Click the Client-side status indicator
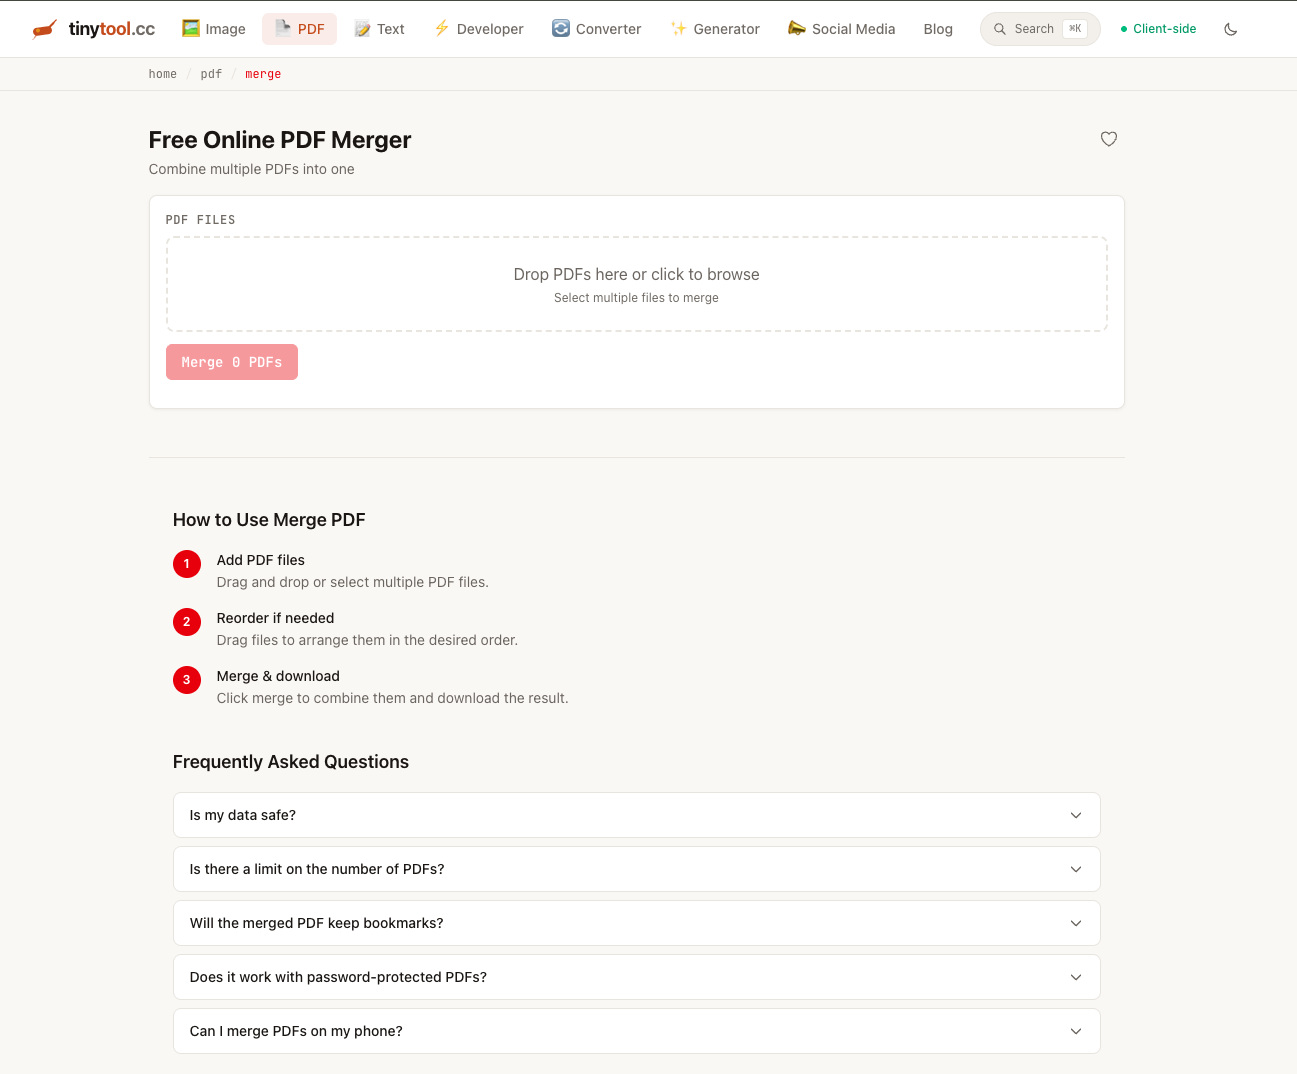Image resolution: width=1297 pixels, height=1074 pixels. click(1158, 29)
